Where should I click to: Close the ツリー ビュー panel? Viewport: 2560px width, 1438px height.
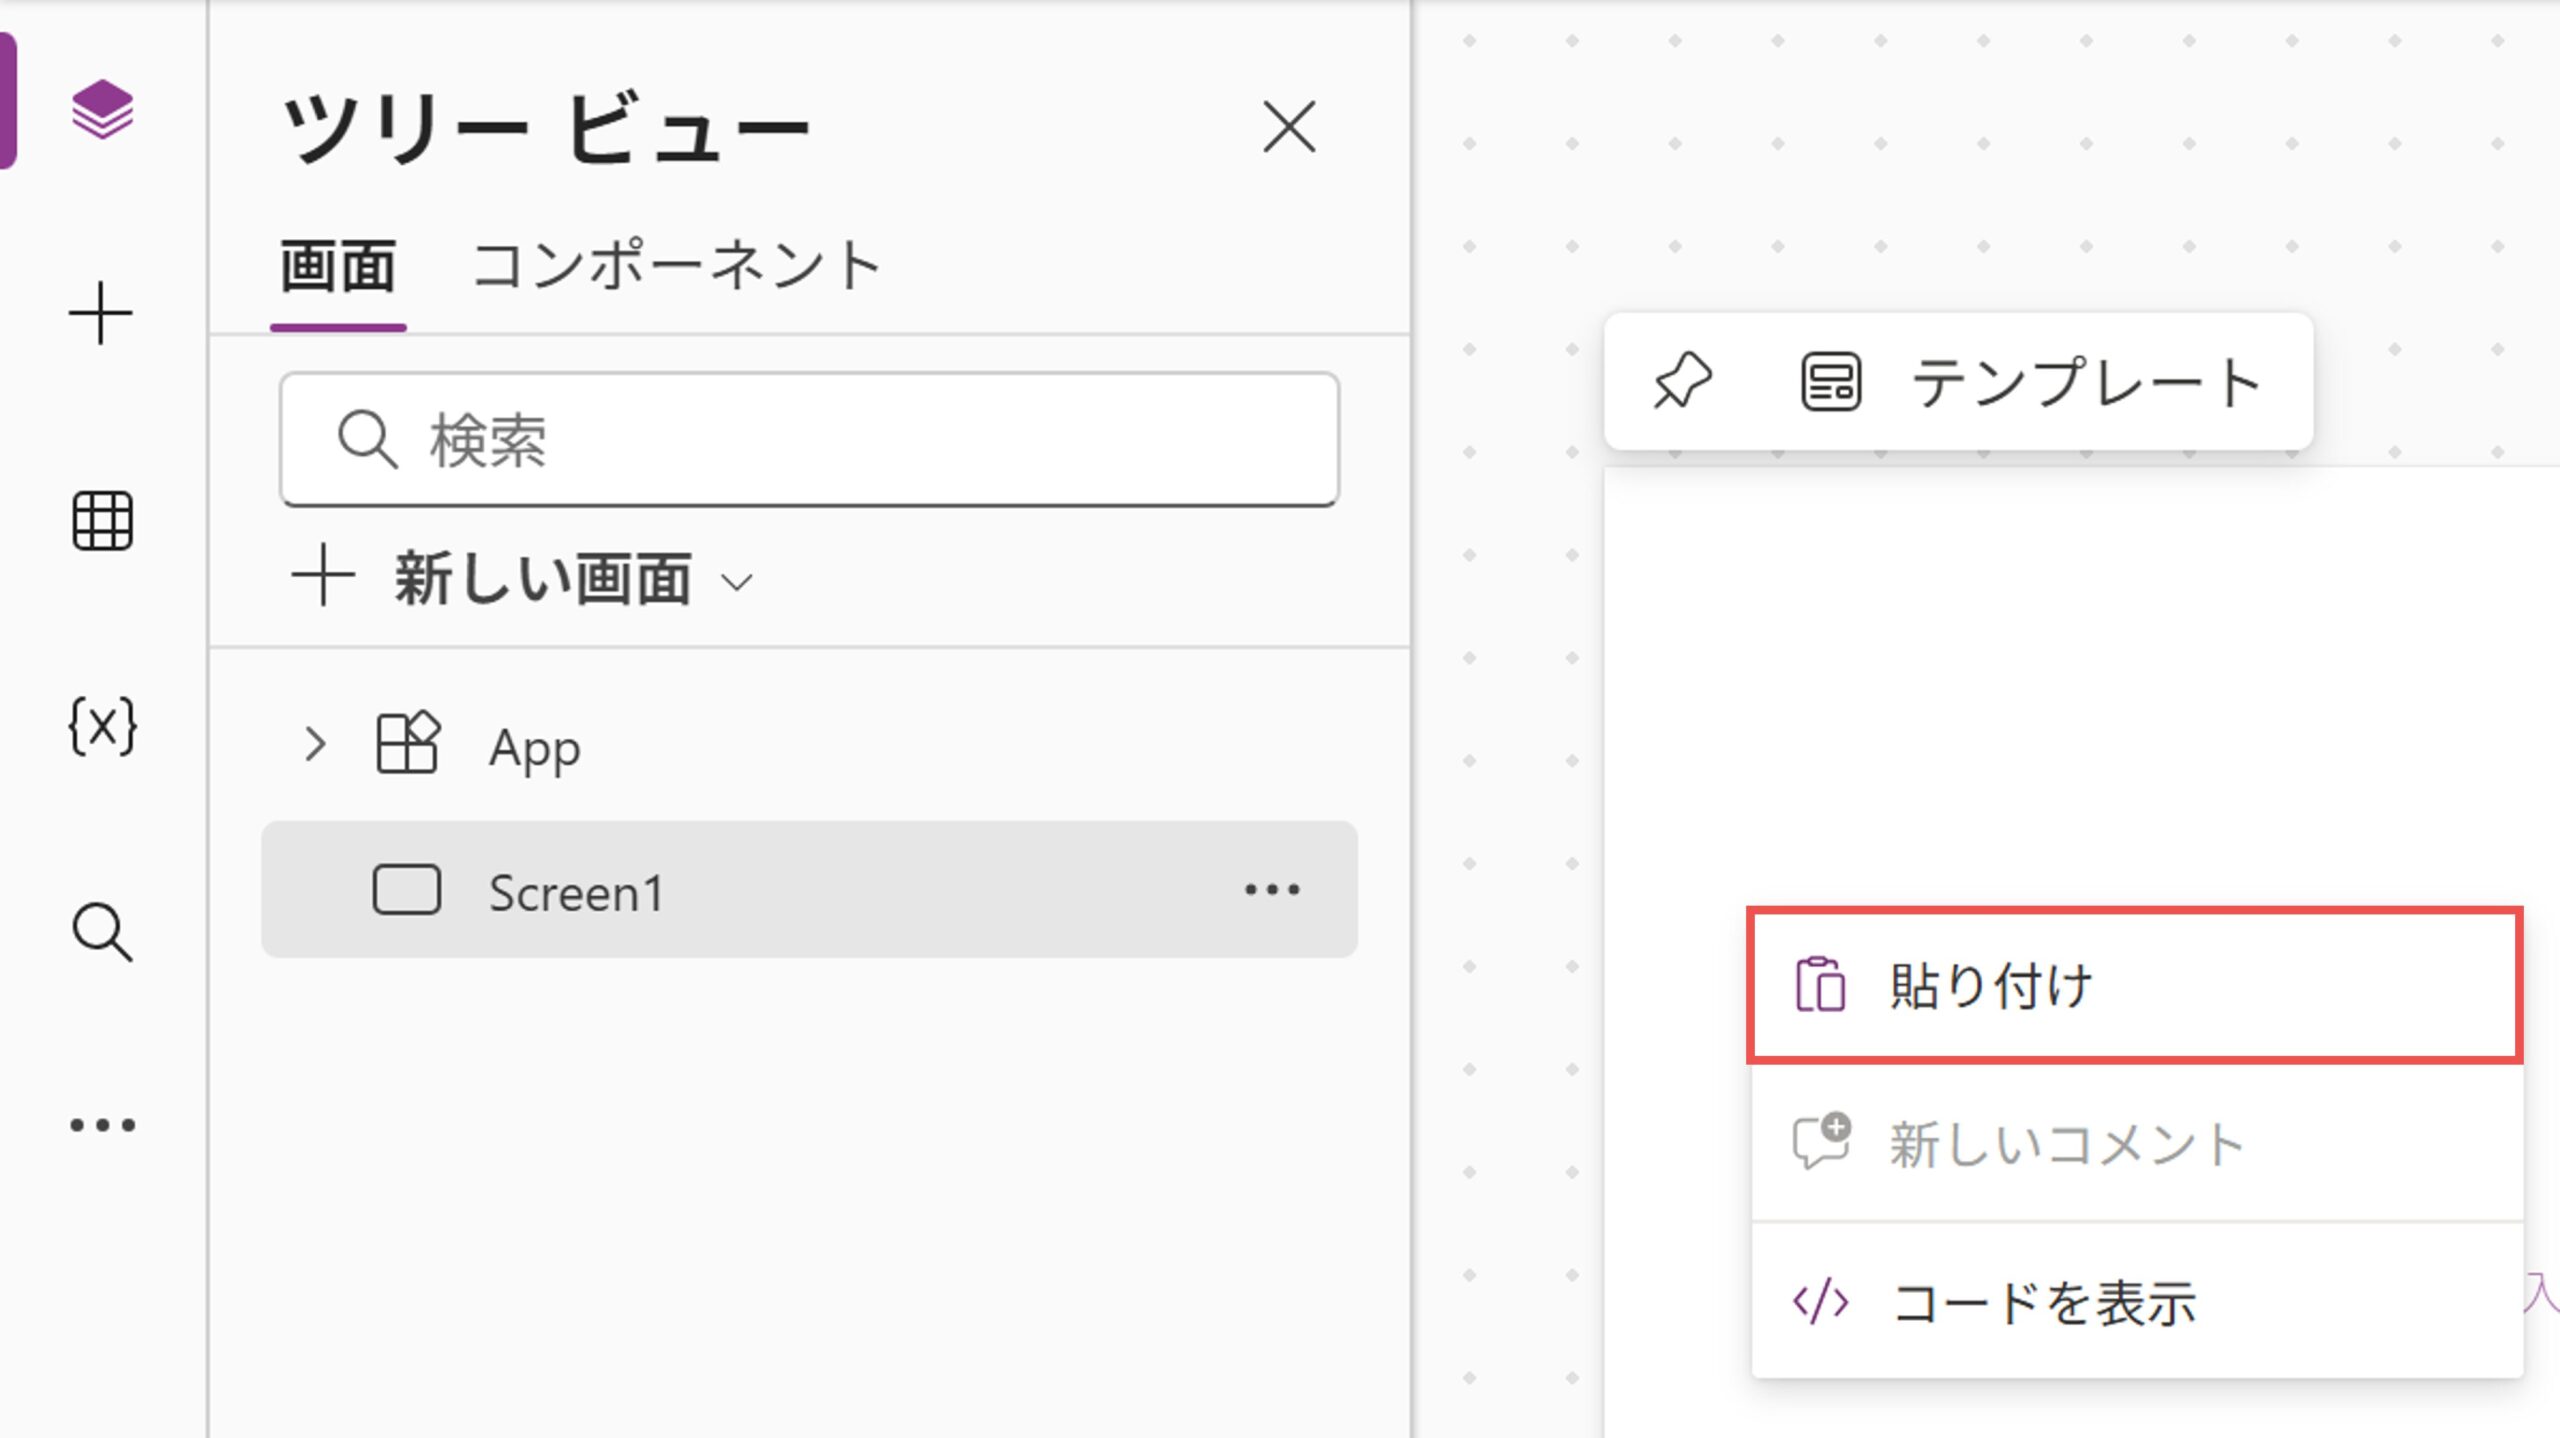tap(1289, 127)
